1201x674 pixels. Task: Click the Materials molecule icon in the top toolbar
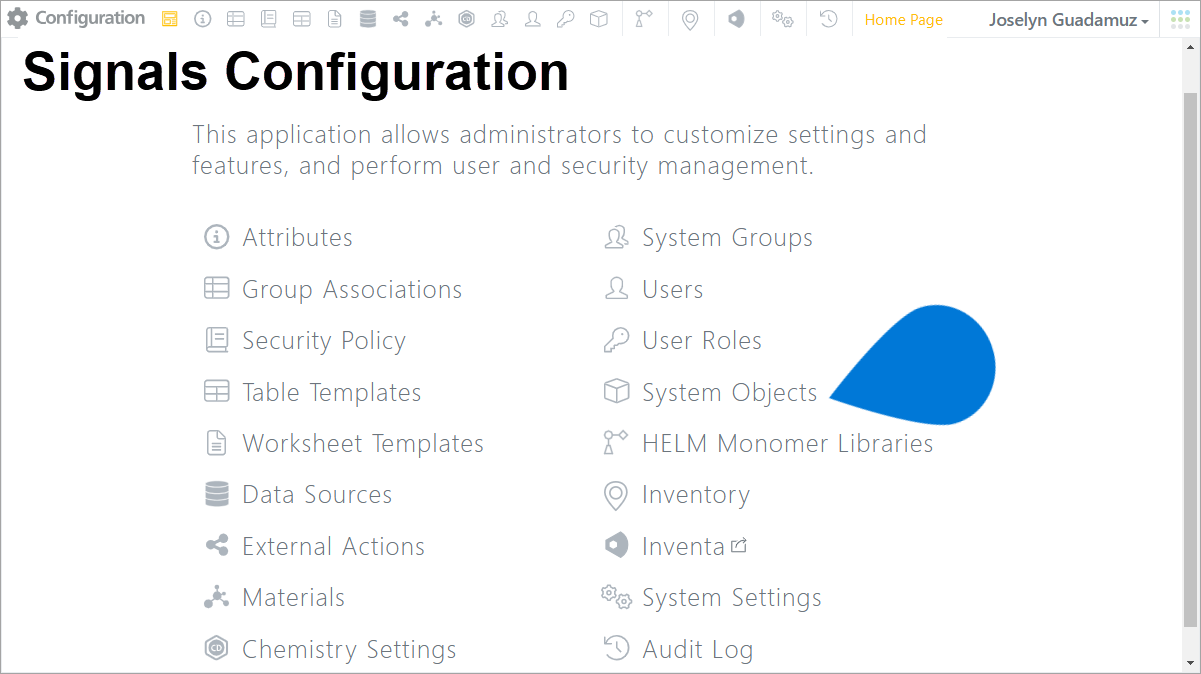click(x=433, y=19)
